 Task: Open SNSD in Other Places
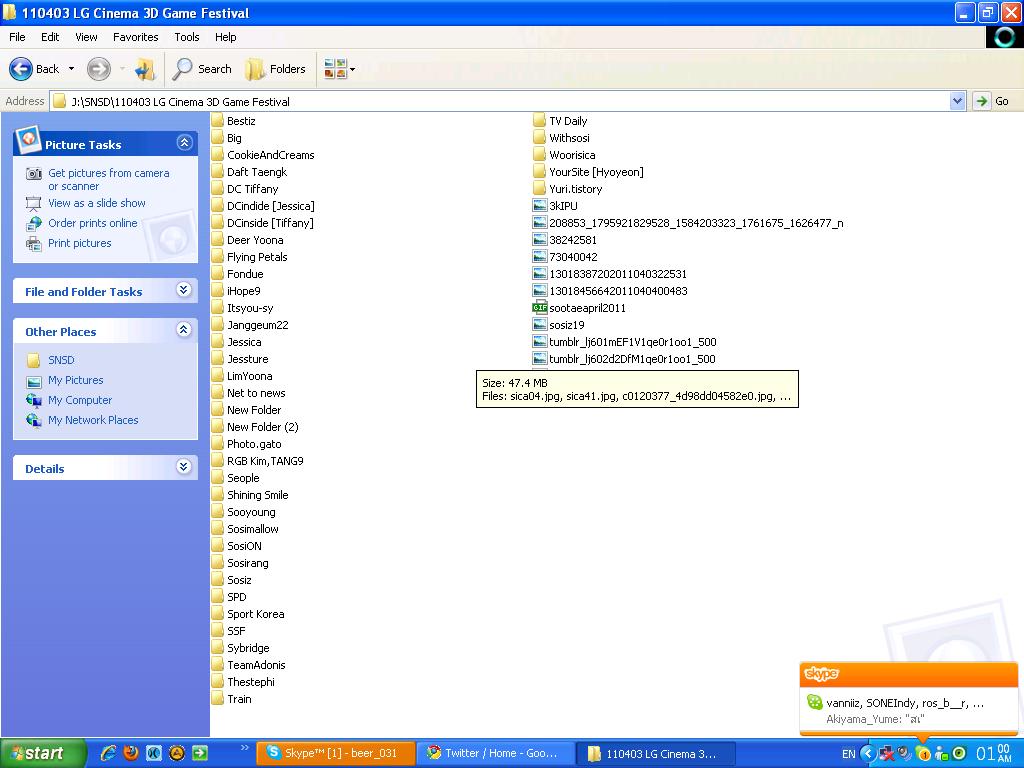click(x=61, y=360)
